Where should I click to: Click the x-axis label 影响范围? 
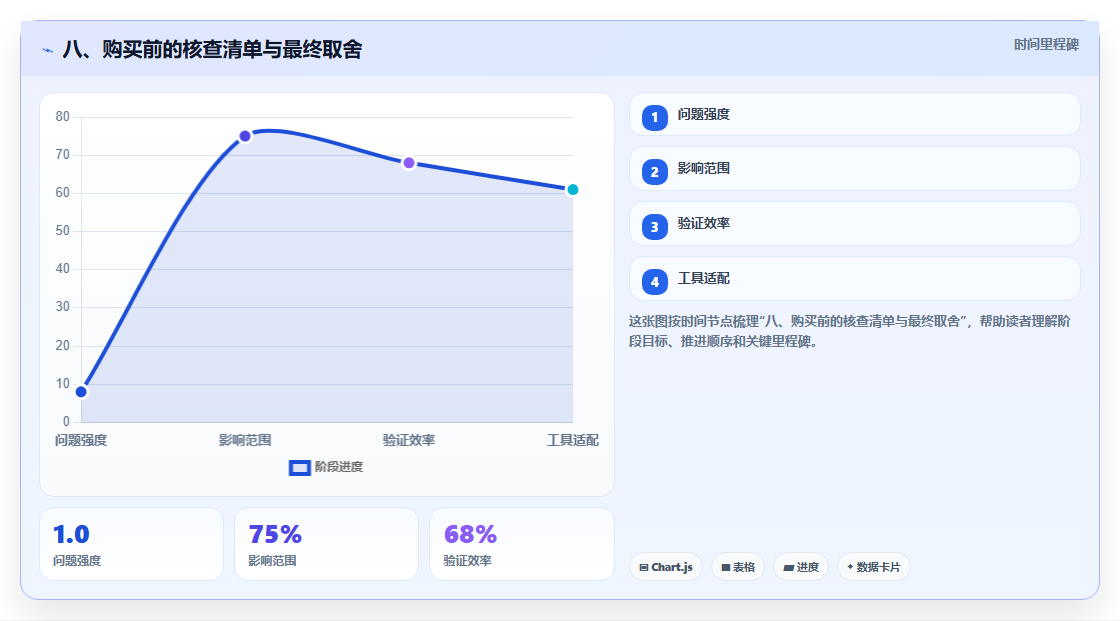245,440
